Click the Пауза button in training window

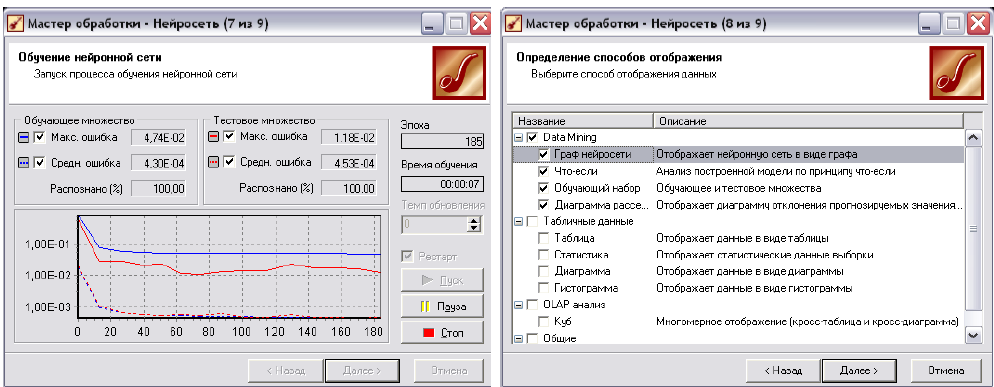point(442,306)
